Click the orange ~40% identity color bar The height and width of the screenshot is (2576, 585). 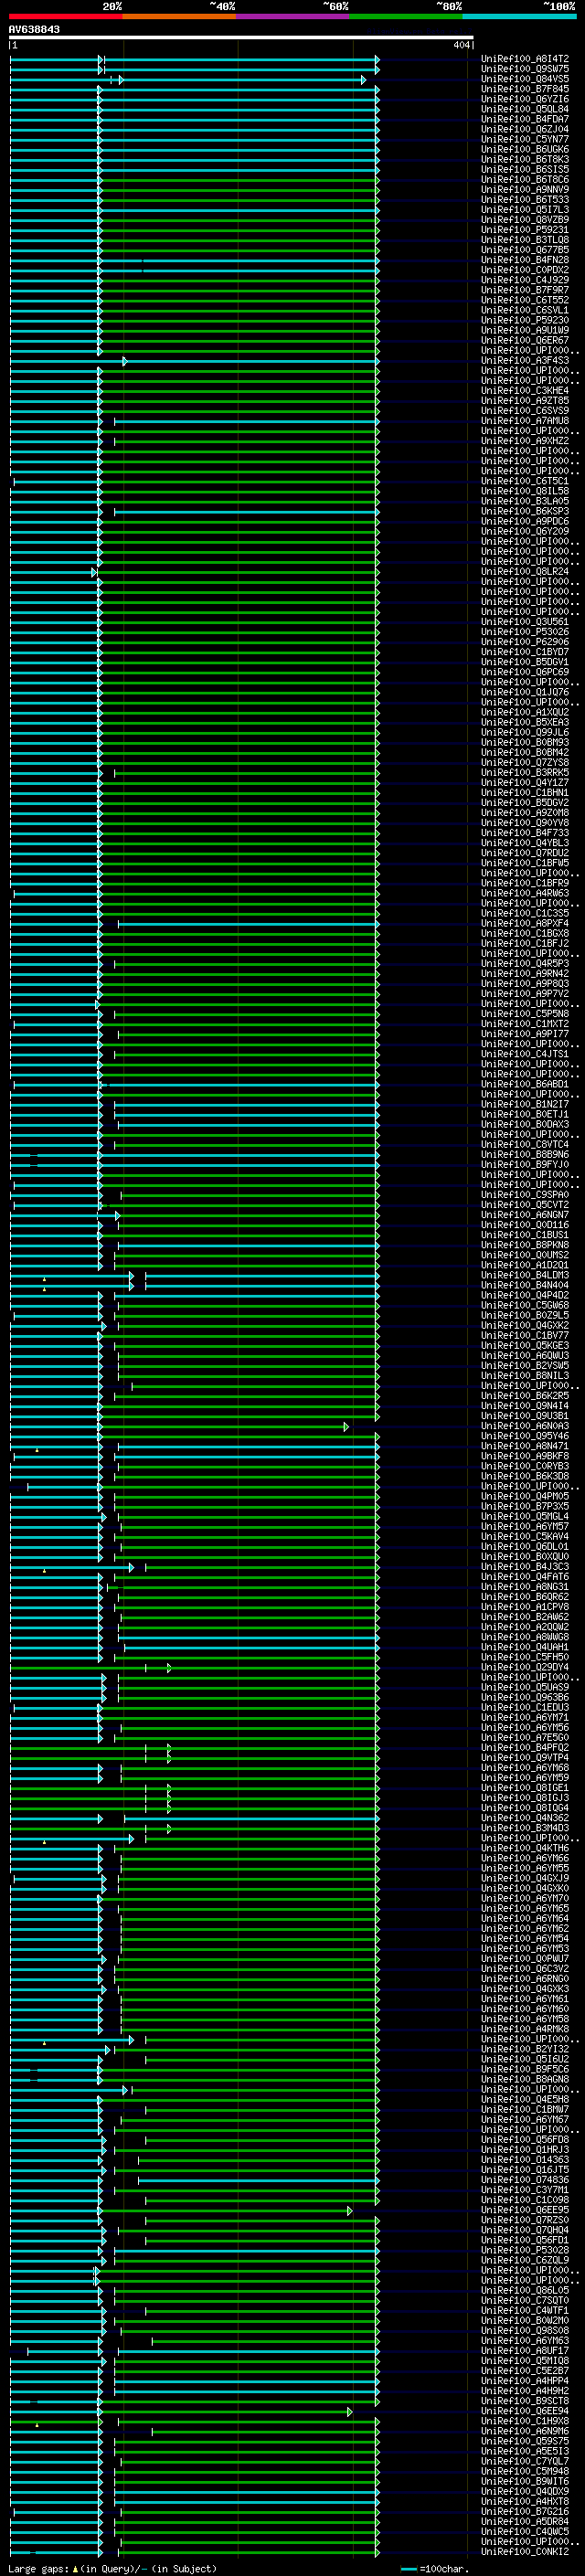coord(179,17)
